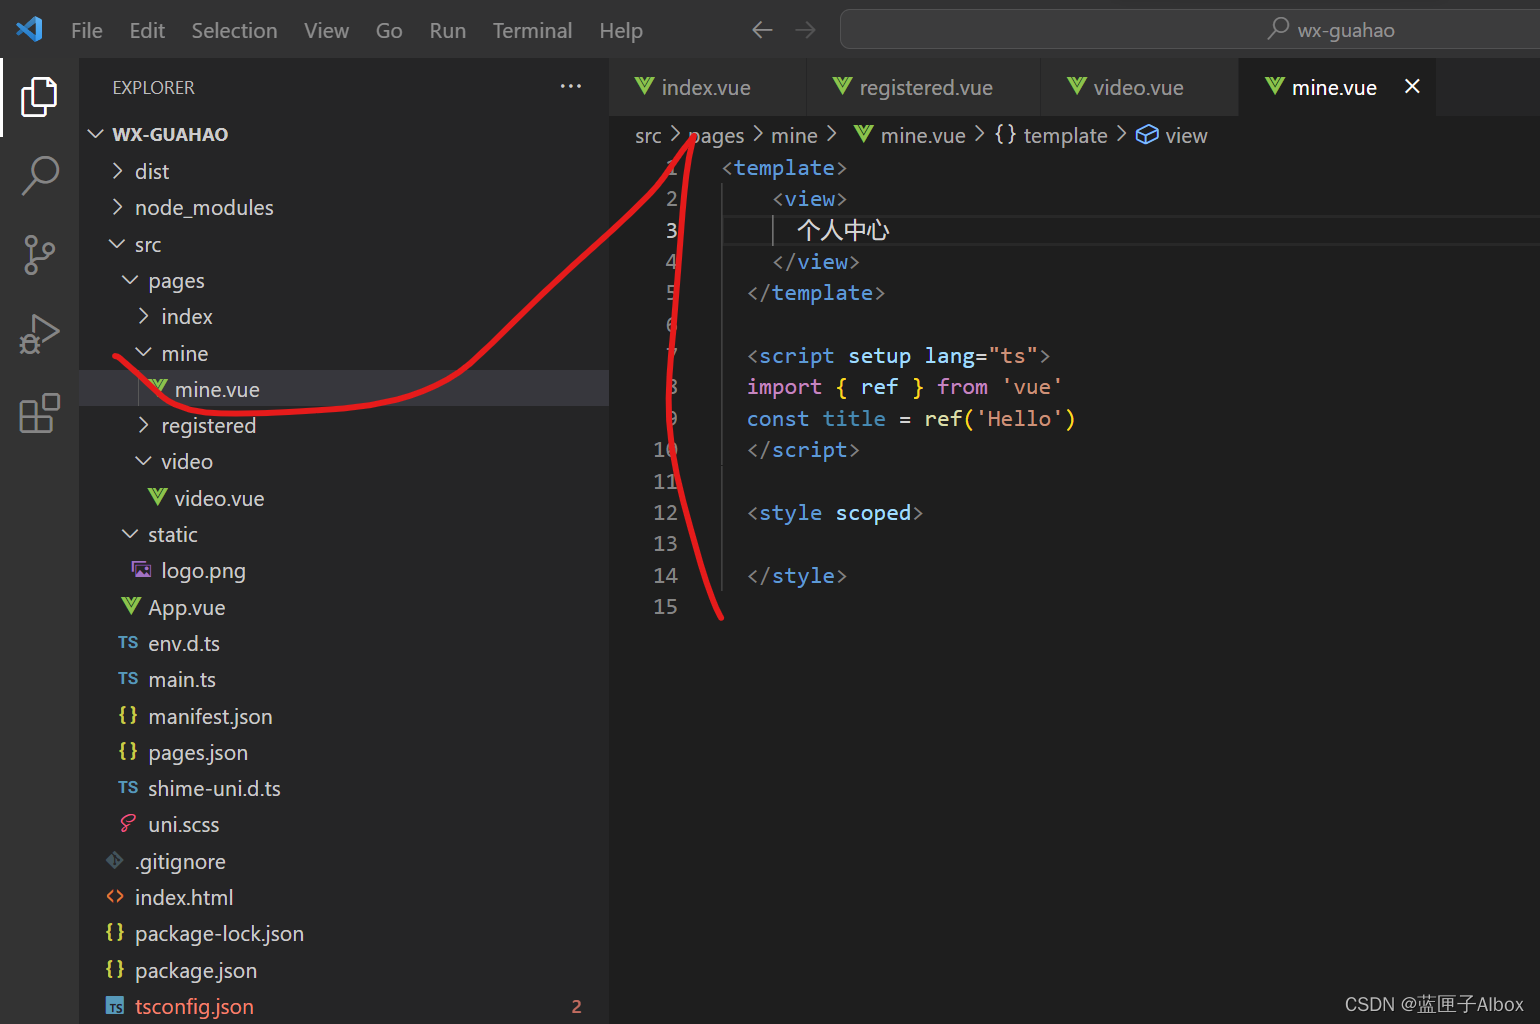The height and width of the screenshot is (1024, 1540).
Task: Click the image icon beside logo.png
Action: (x=141, y=569)
